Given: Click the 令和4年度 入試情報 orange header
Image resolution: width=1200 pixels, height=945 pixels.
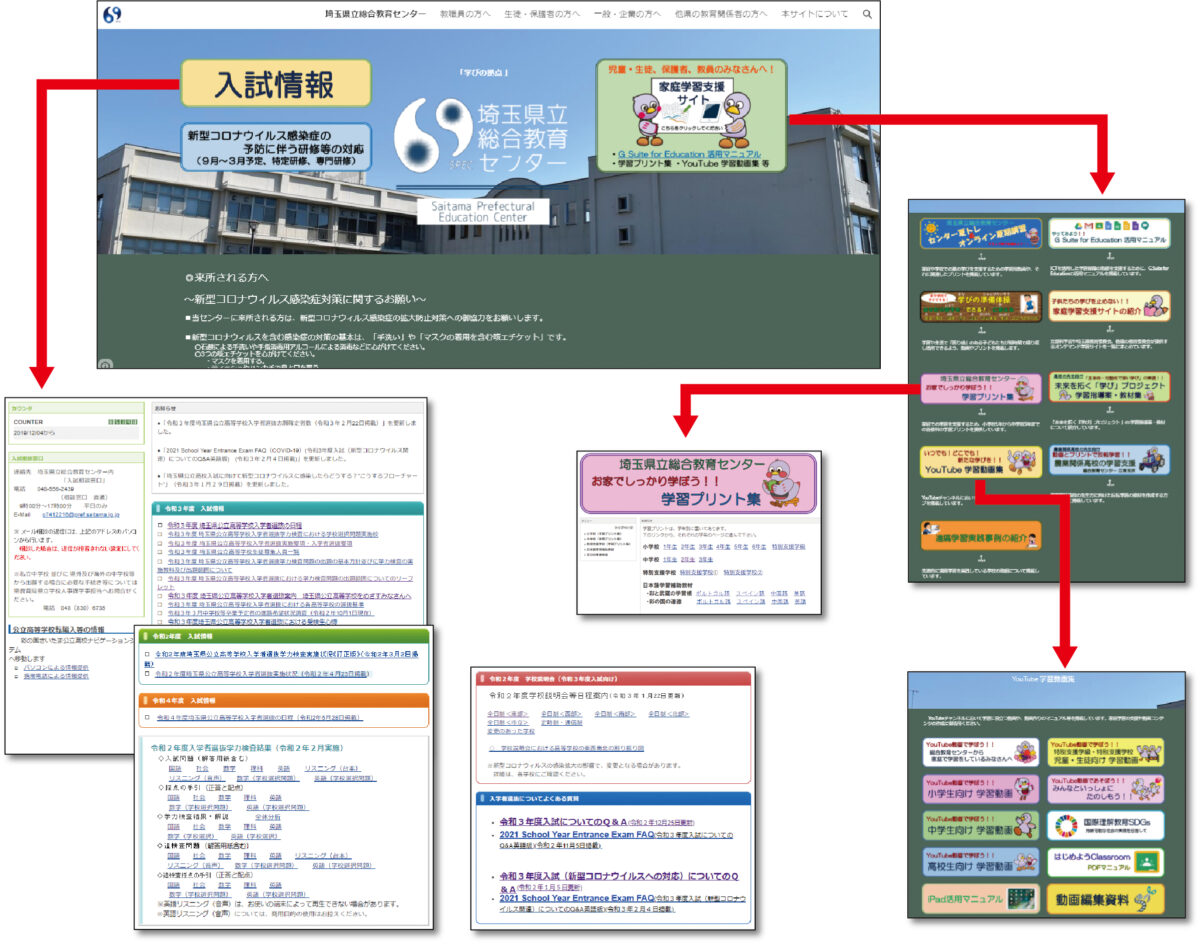Looking at the screenshot, I should [284, 700].
